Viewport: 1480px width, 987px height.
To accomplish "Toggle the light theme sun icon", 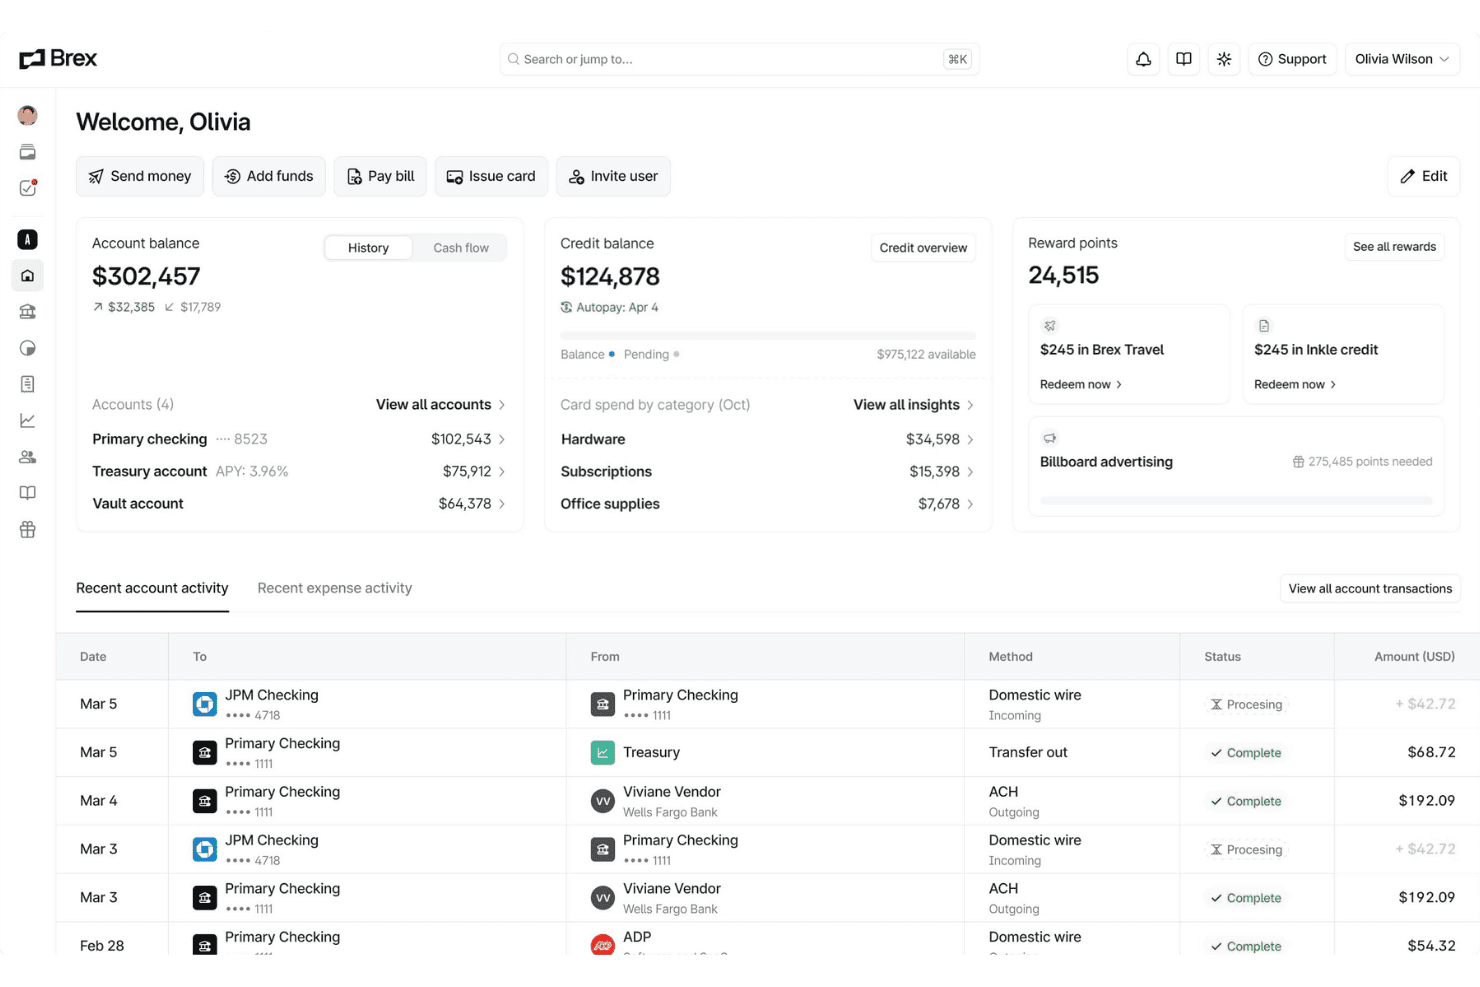I will point(1224,59).
